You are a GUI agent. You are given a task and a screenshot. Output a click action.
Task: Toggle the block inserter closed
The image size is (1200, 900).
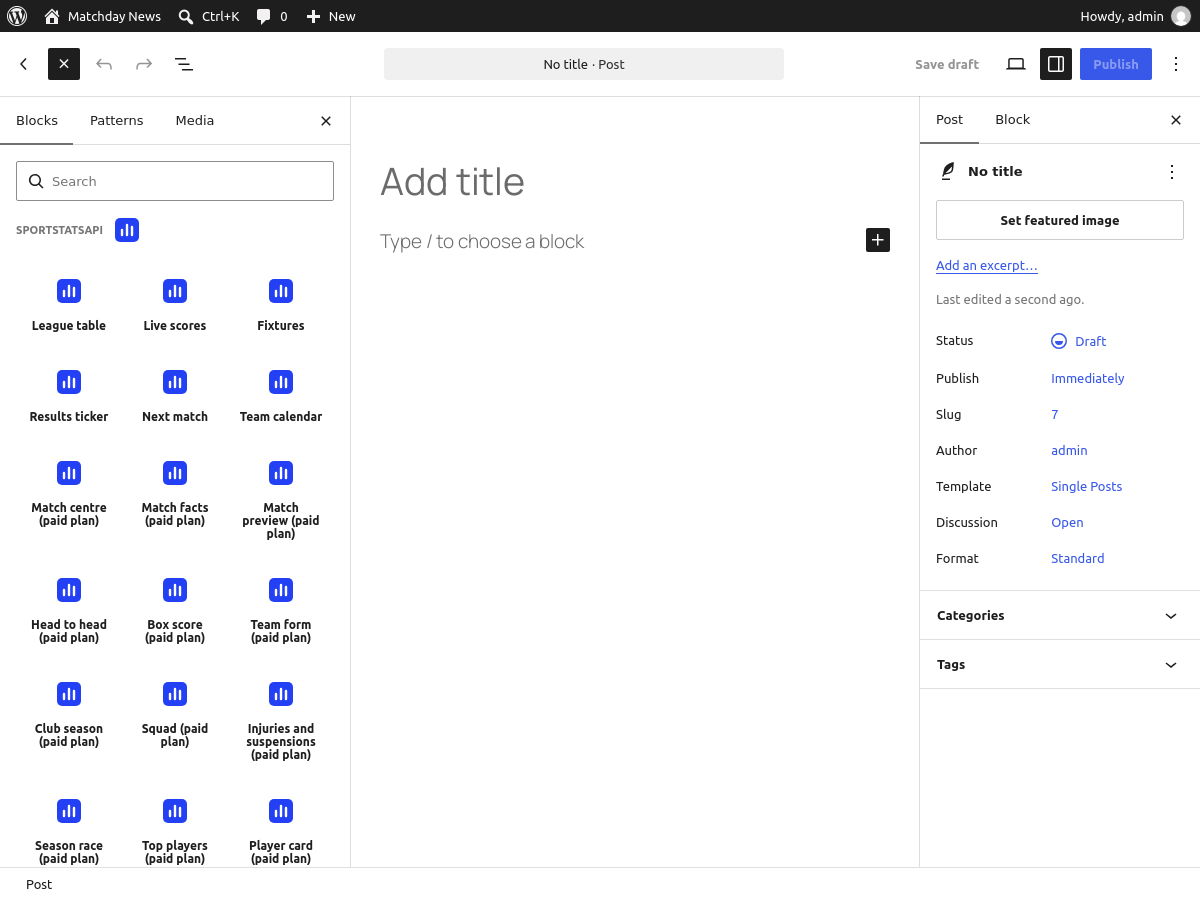coord(64,64)
